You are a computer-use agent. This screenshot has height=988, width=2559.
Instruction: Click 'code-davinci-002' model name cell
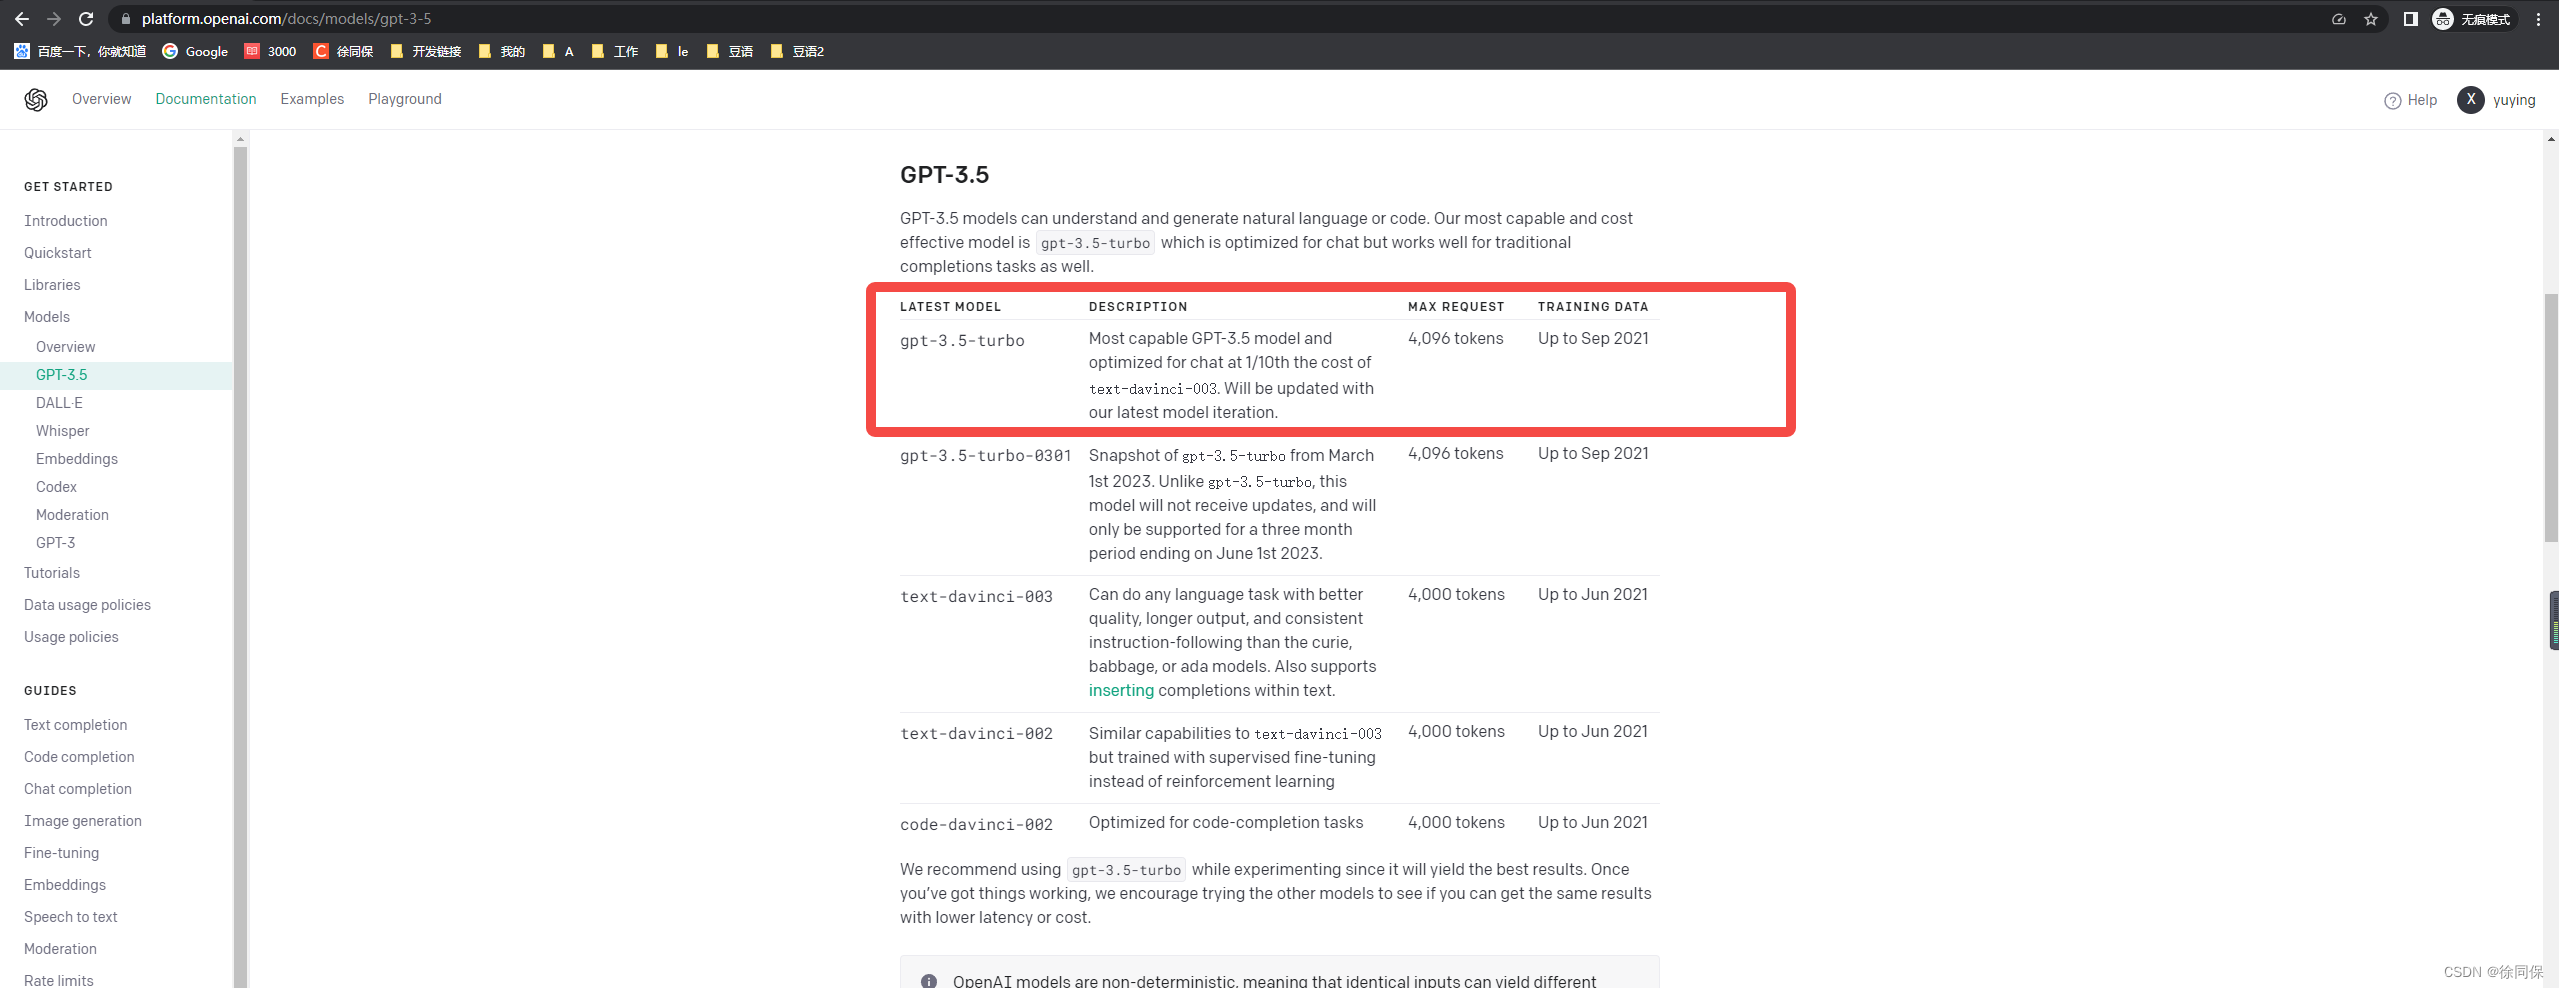coord(976,825)
